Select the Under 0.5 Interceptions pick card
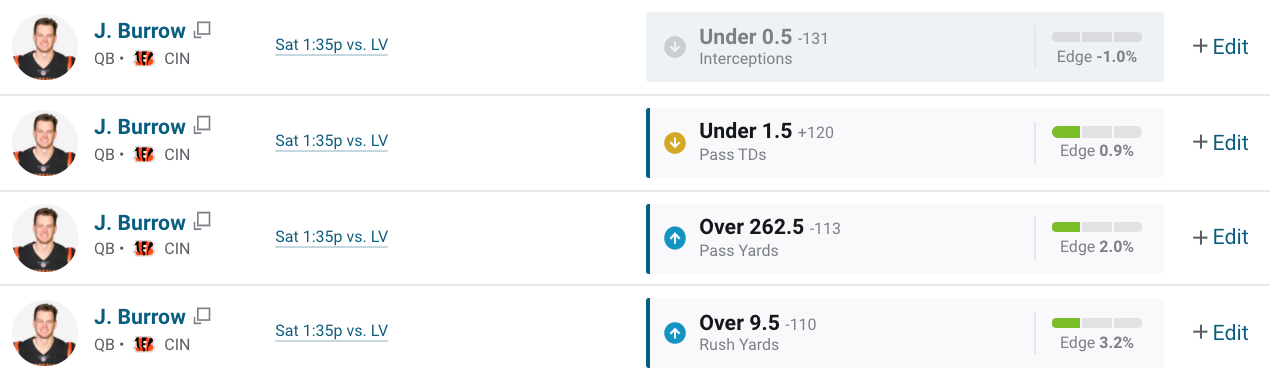This screenshot has width=1270, height=376. tap(905, 47)
